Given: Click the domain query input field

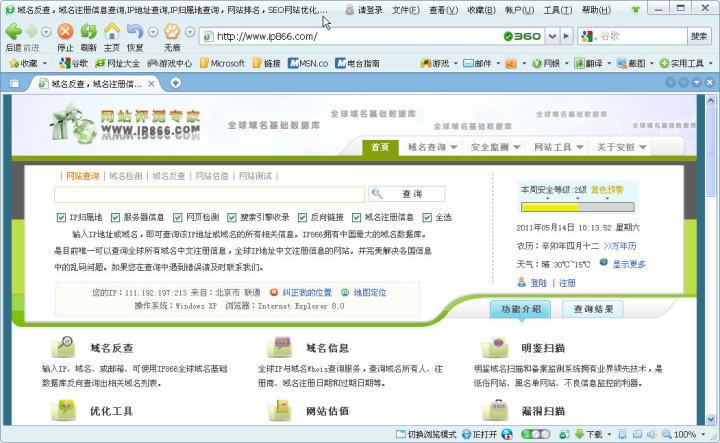Looking at the screenshot, I should (x=209, y=194).
